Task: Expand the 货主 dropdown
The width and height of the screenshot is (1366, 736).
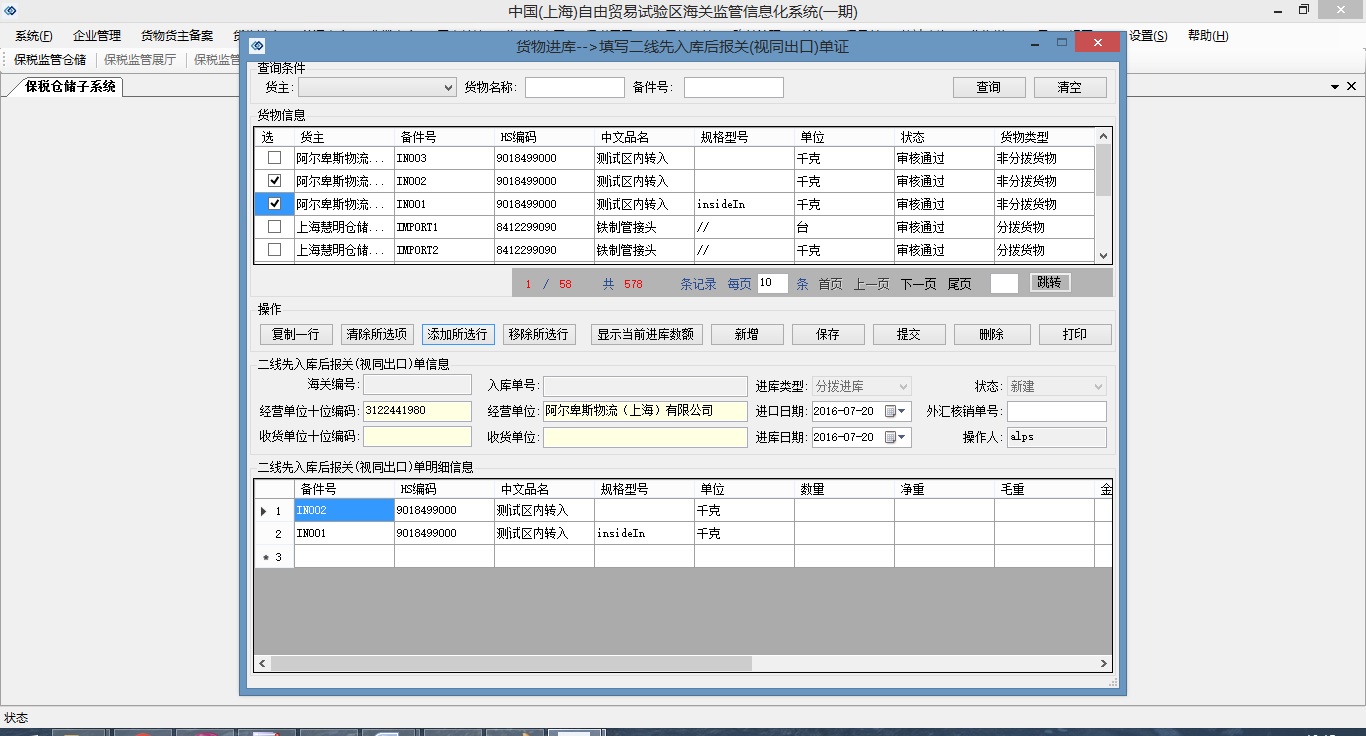Action: 448,88
